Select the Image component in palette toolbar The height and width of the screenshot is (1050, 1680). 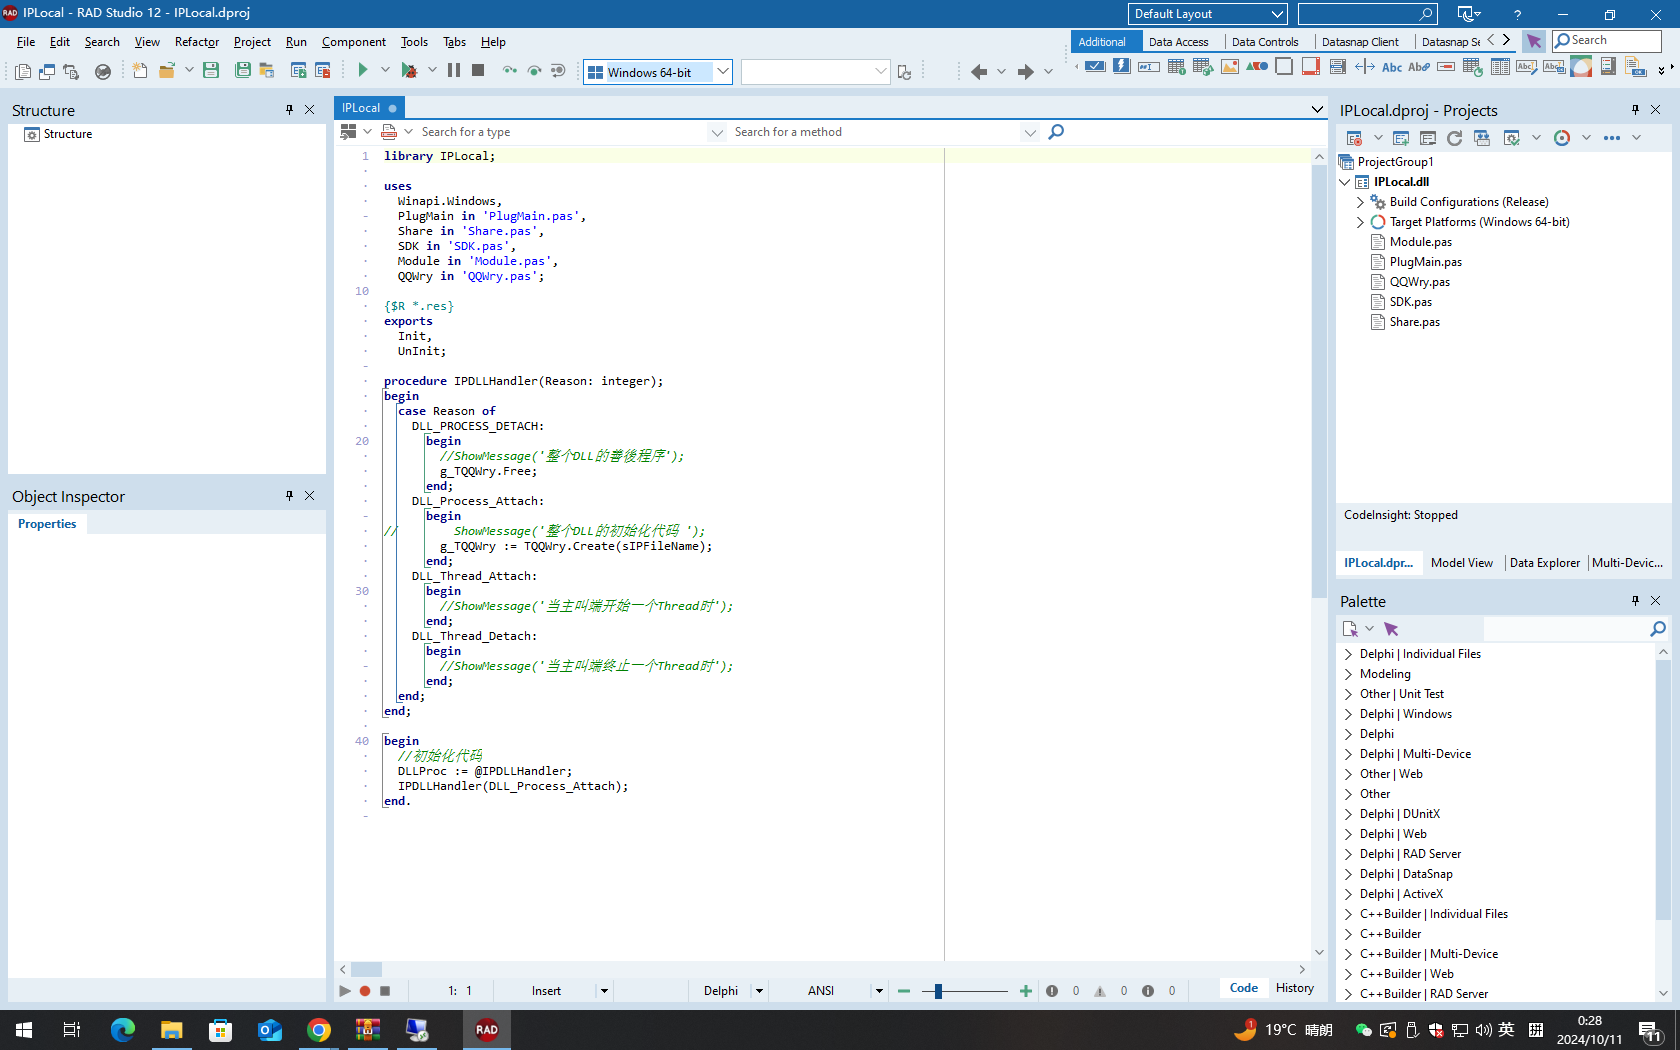coord(1230,67)
